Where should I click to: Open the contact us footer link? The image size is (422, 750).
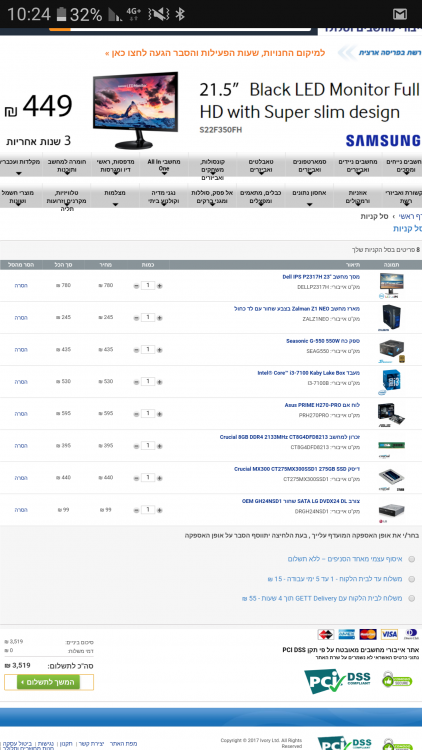pos(91,744)
